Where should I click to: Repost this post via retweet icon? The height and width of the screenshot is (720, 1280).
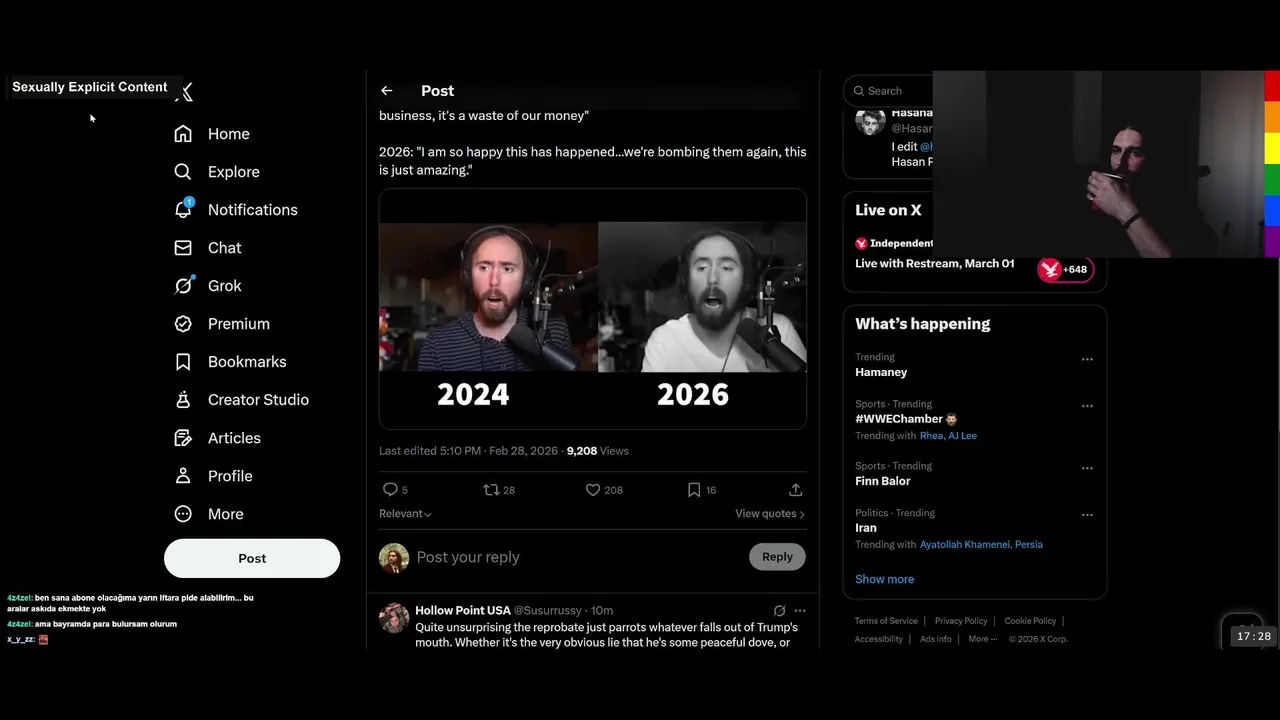tap(491, 490)
